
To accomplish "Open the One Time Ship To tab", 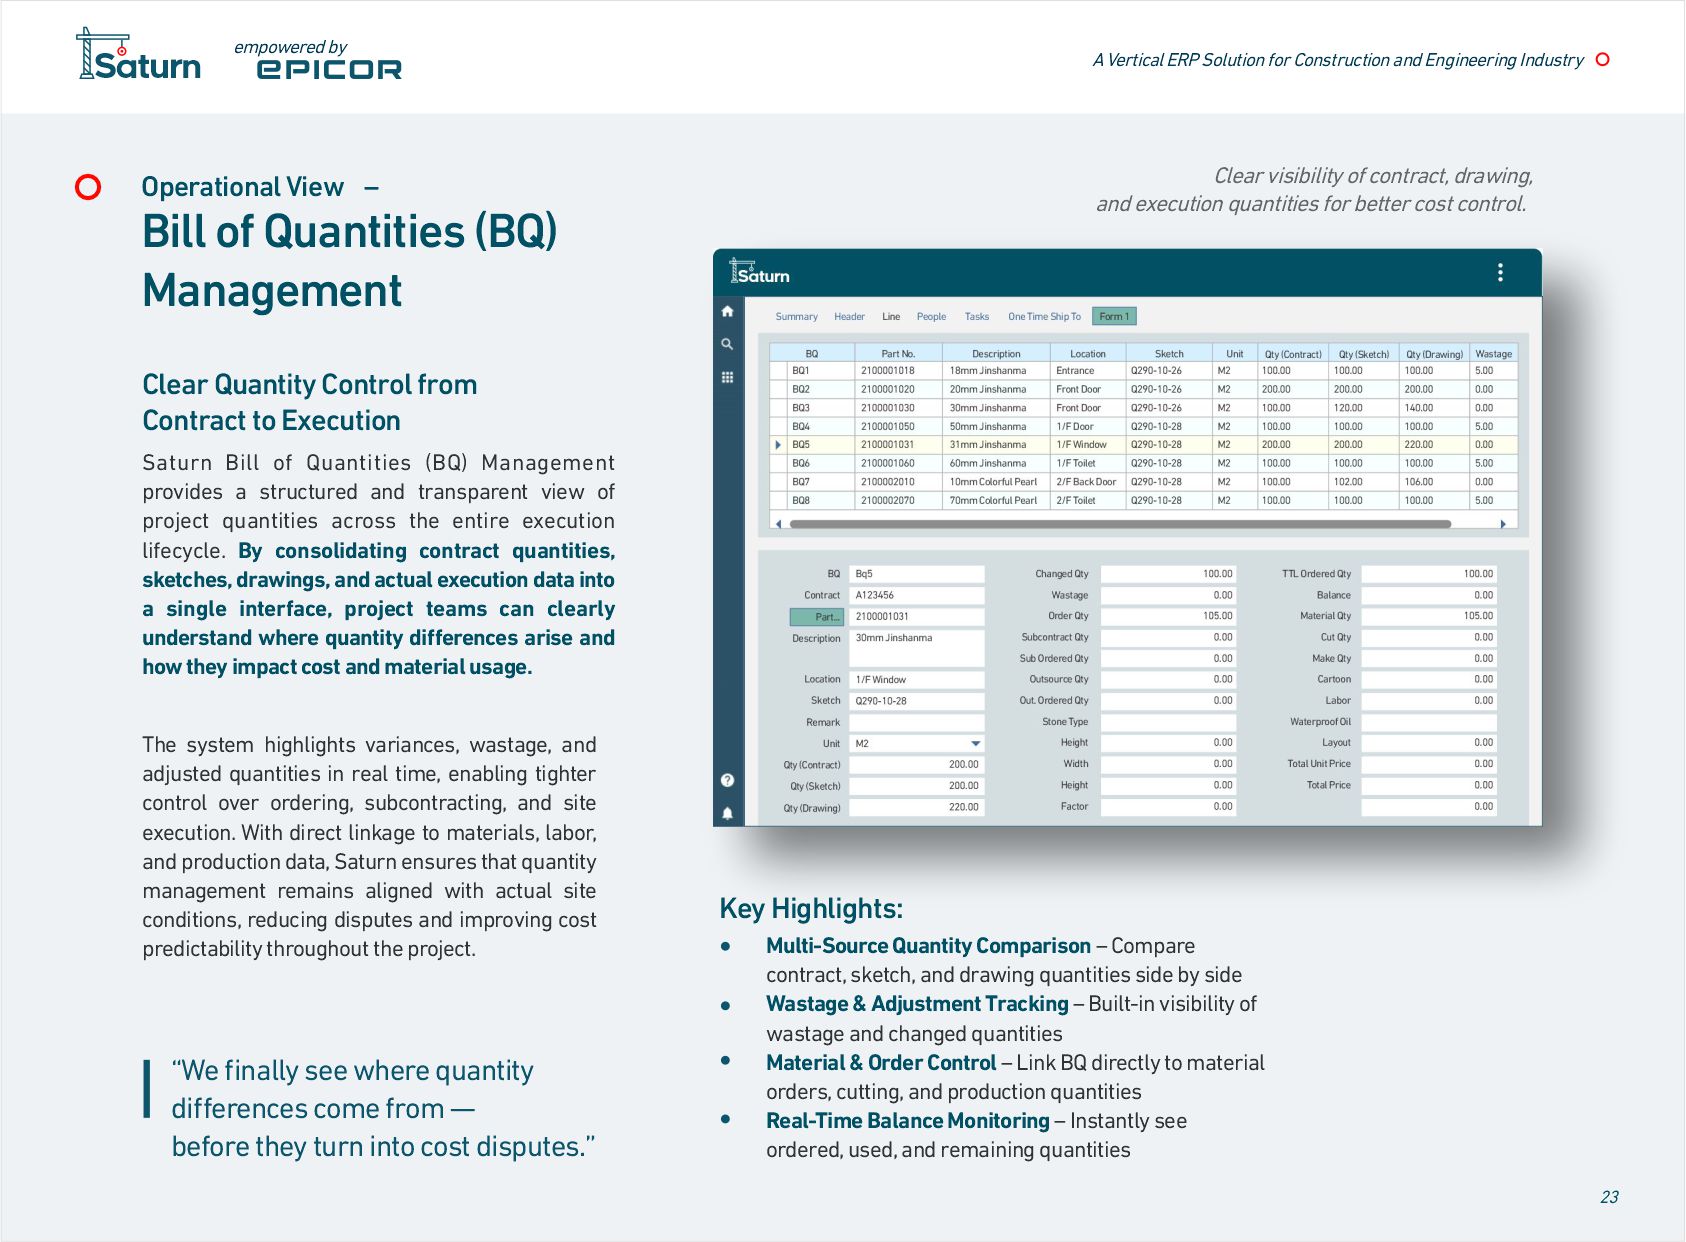I will 1044,317.
